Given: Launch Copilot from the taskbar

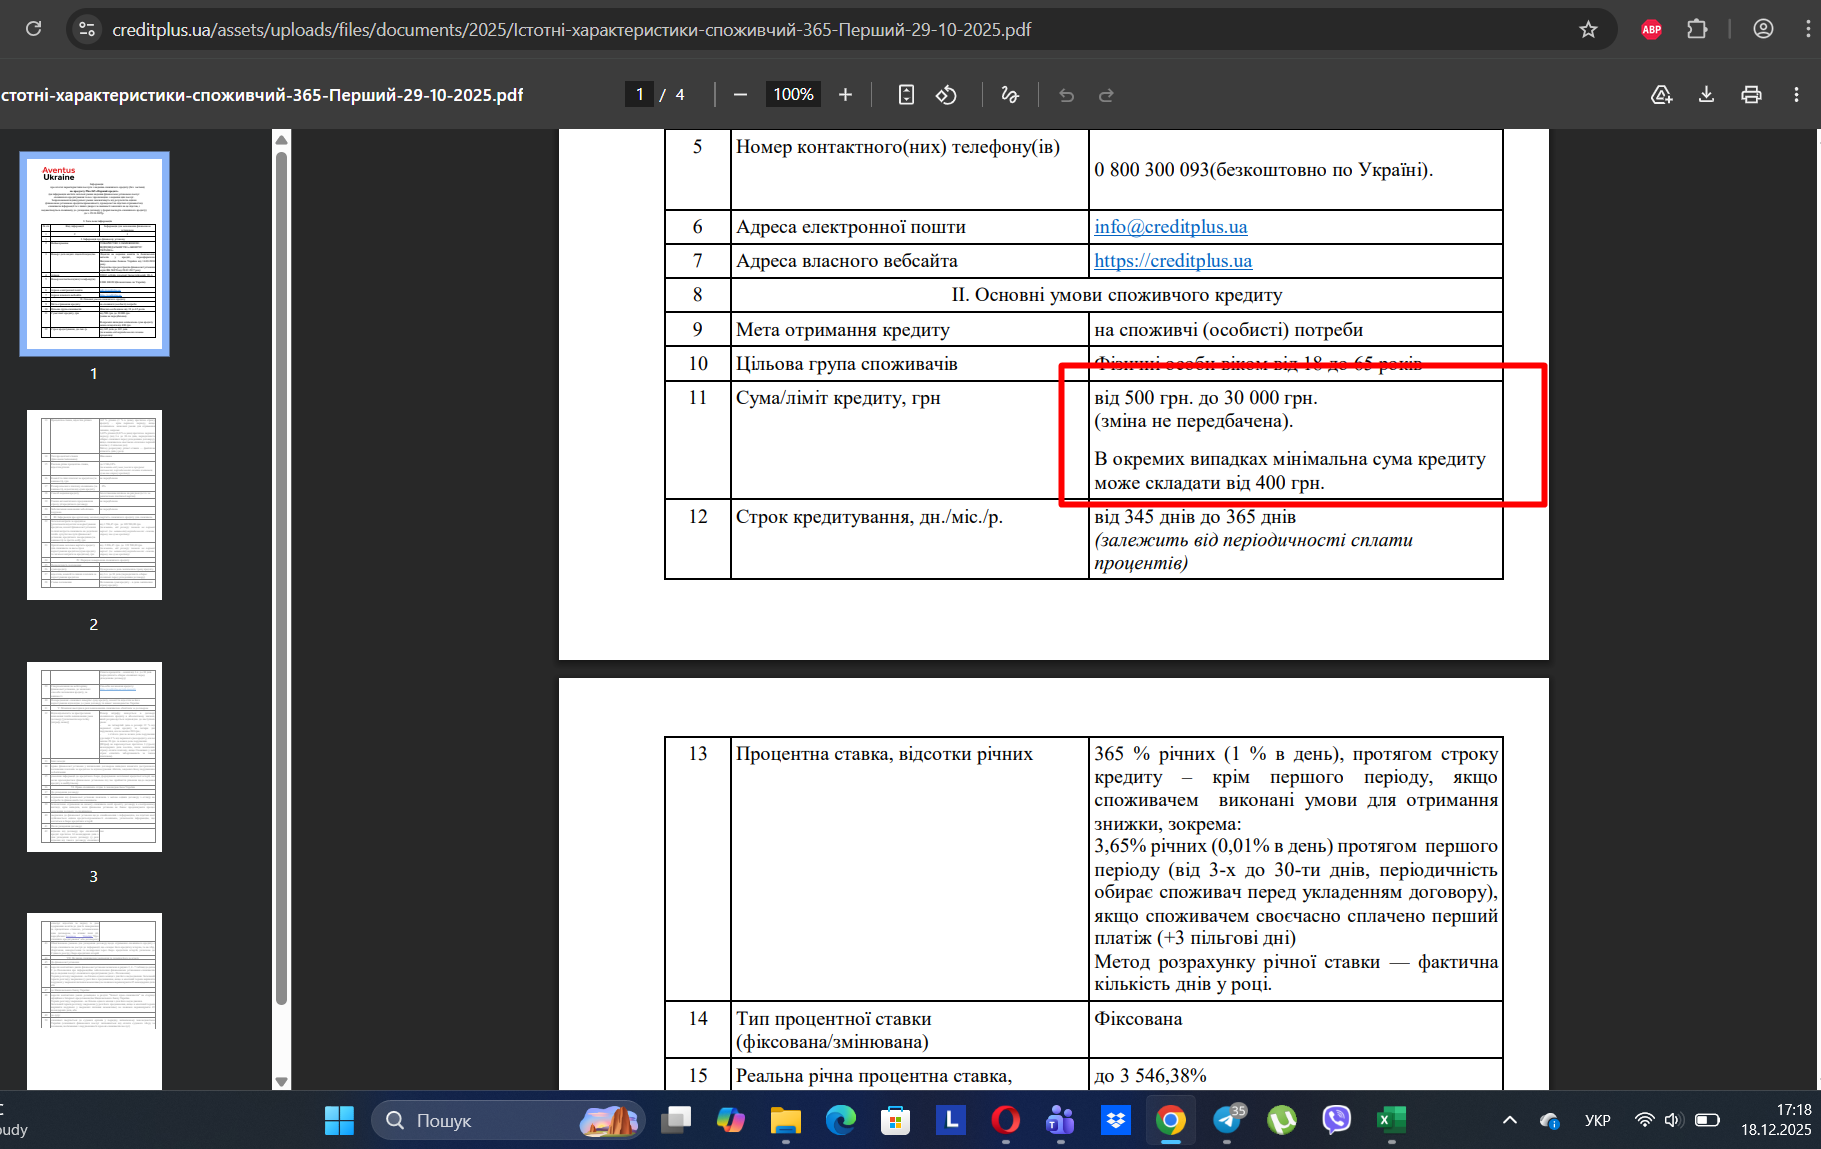Looking at the screenshot, I should coord(731,1120).
